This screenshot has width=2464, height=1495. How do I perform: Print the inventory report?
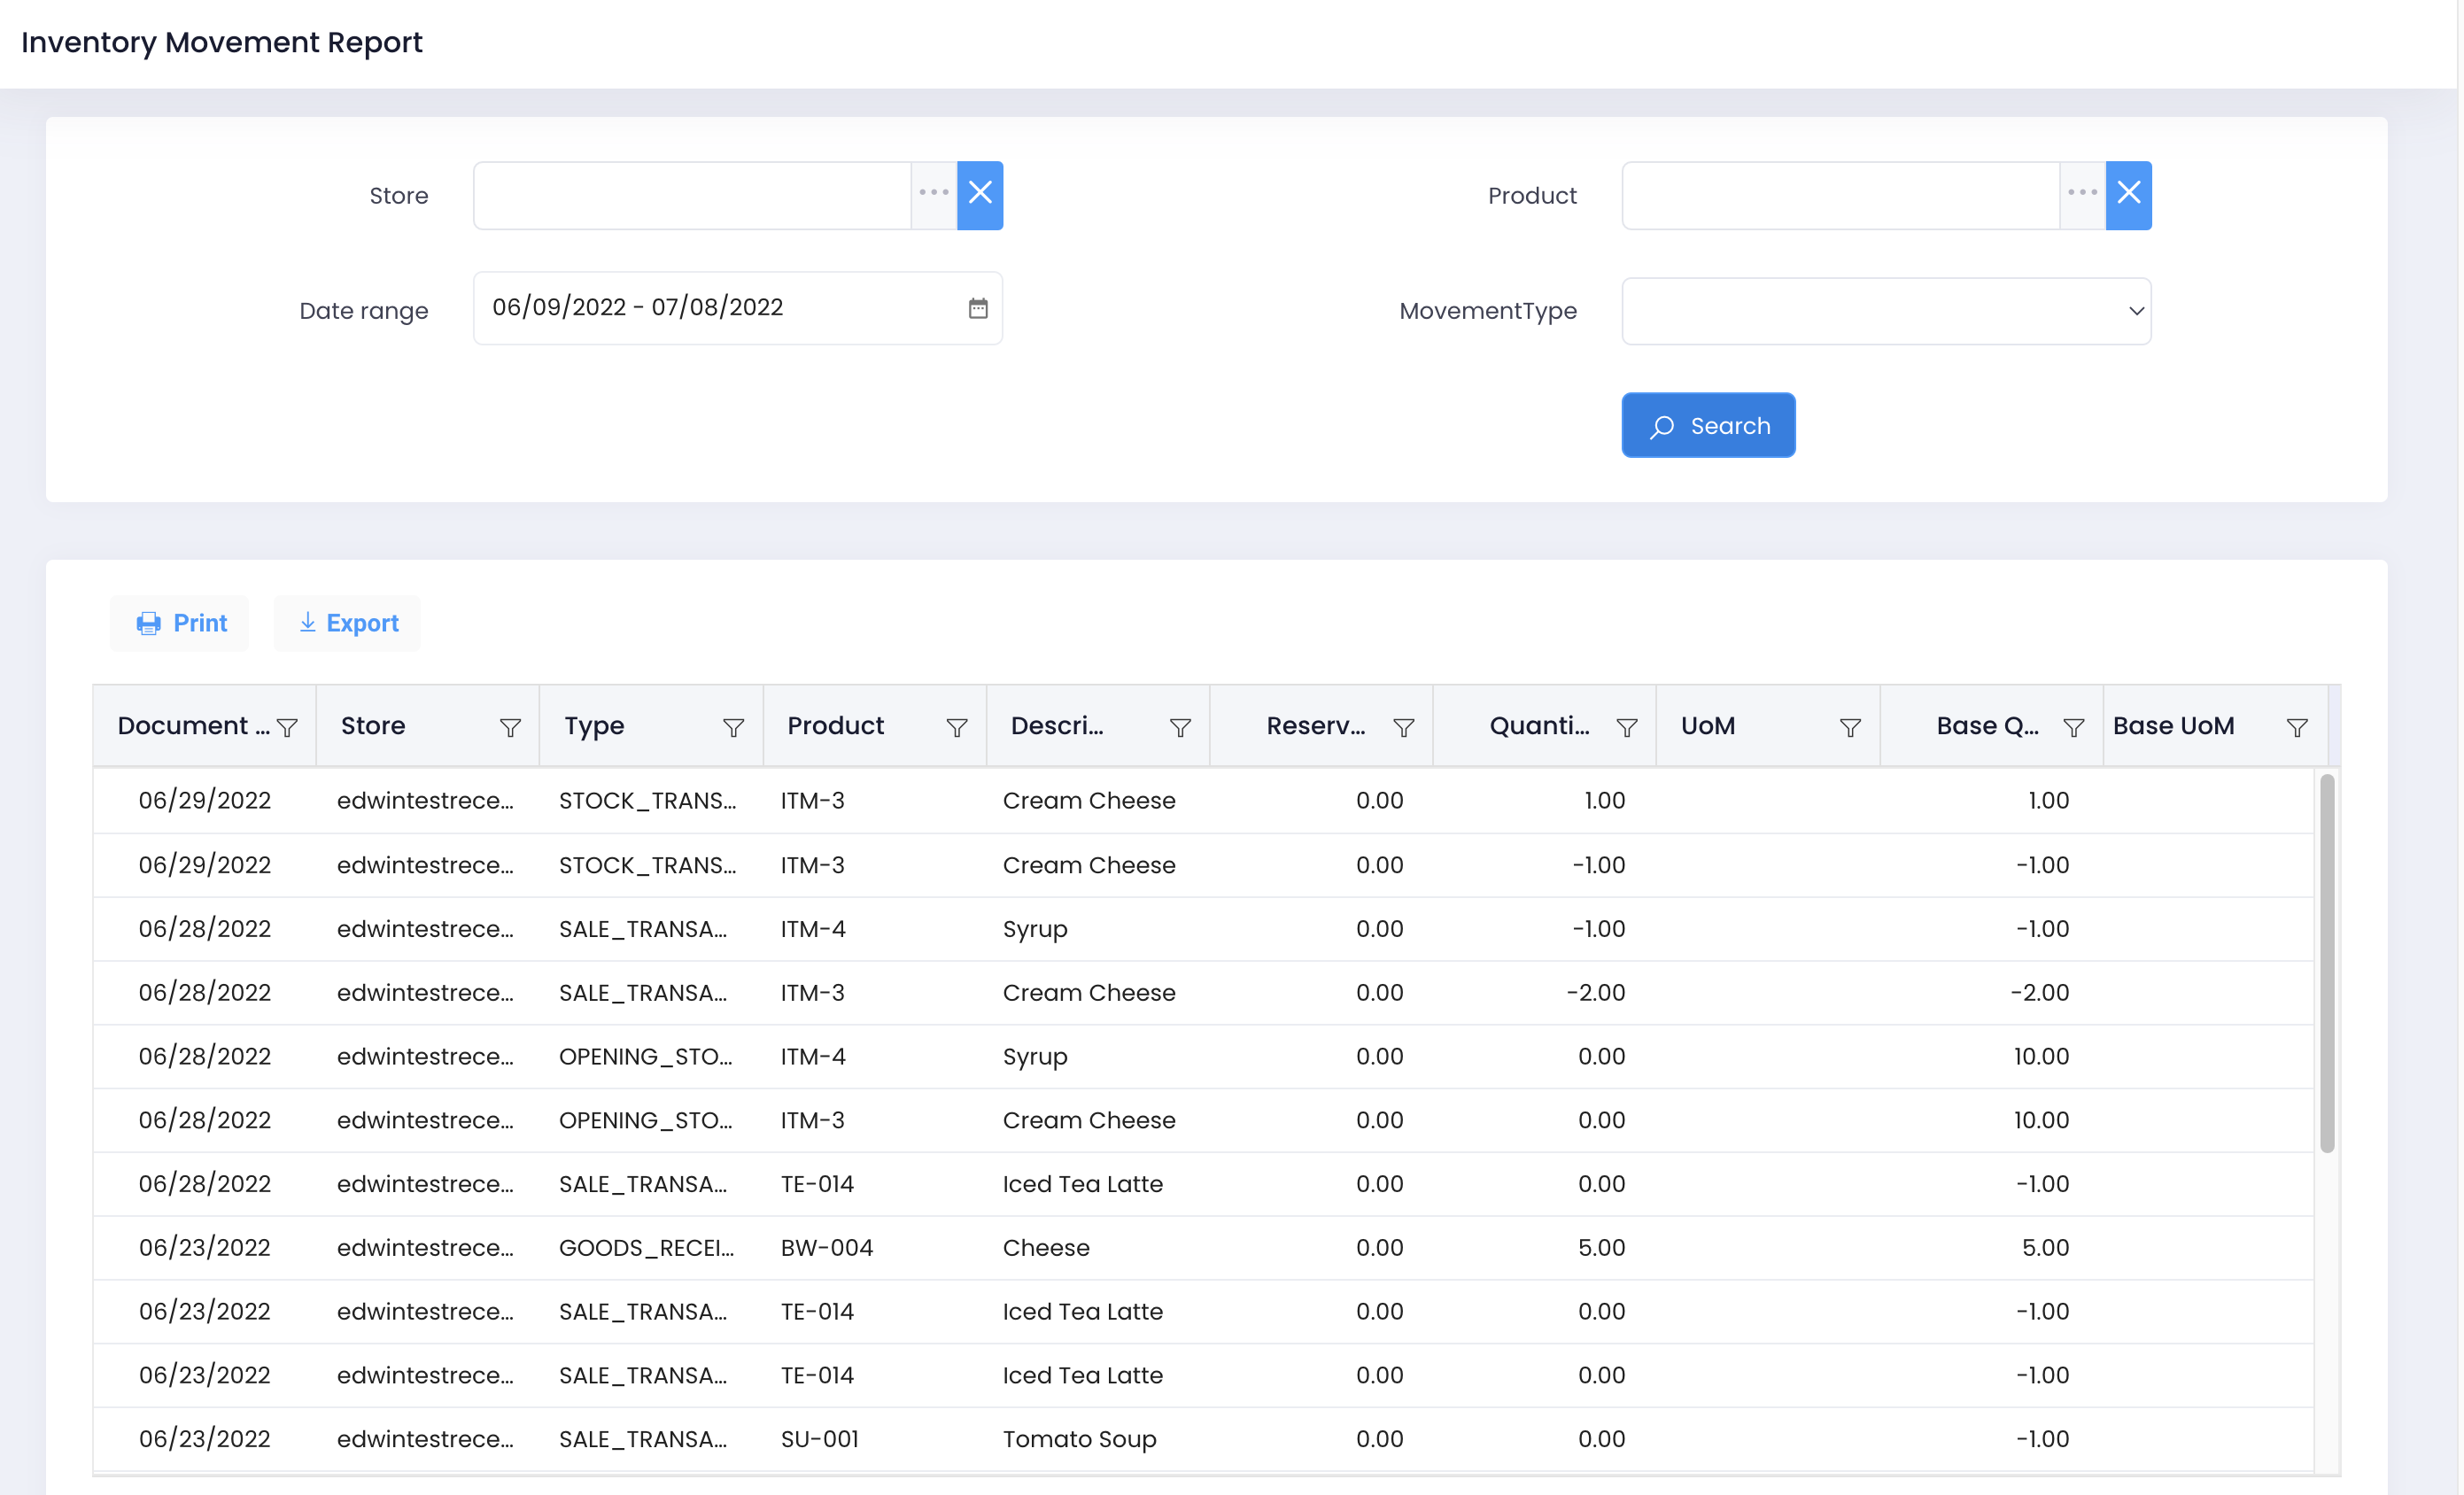pos(180,623)
